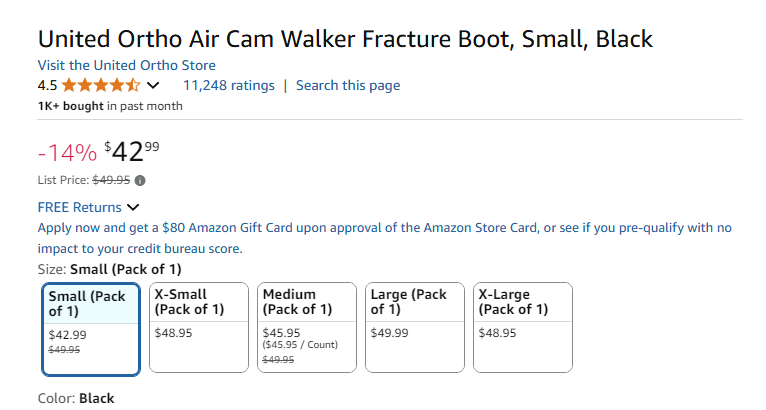
Task: Select the Small (Pack of 1) size
Action: 90,327
